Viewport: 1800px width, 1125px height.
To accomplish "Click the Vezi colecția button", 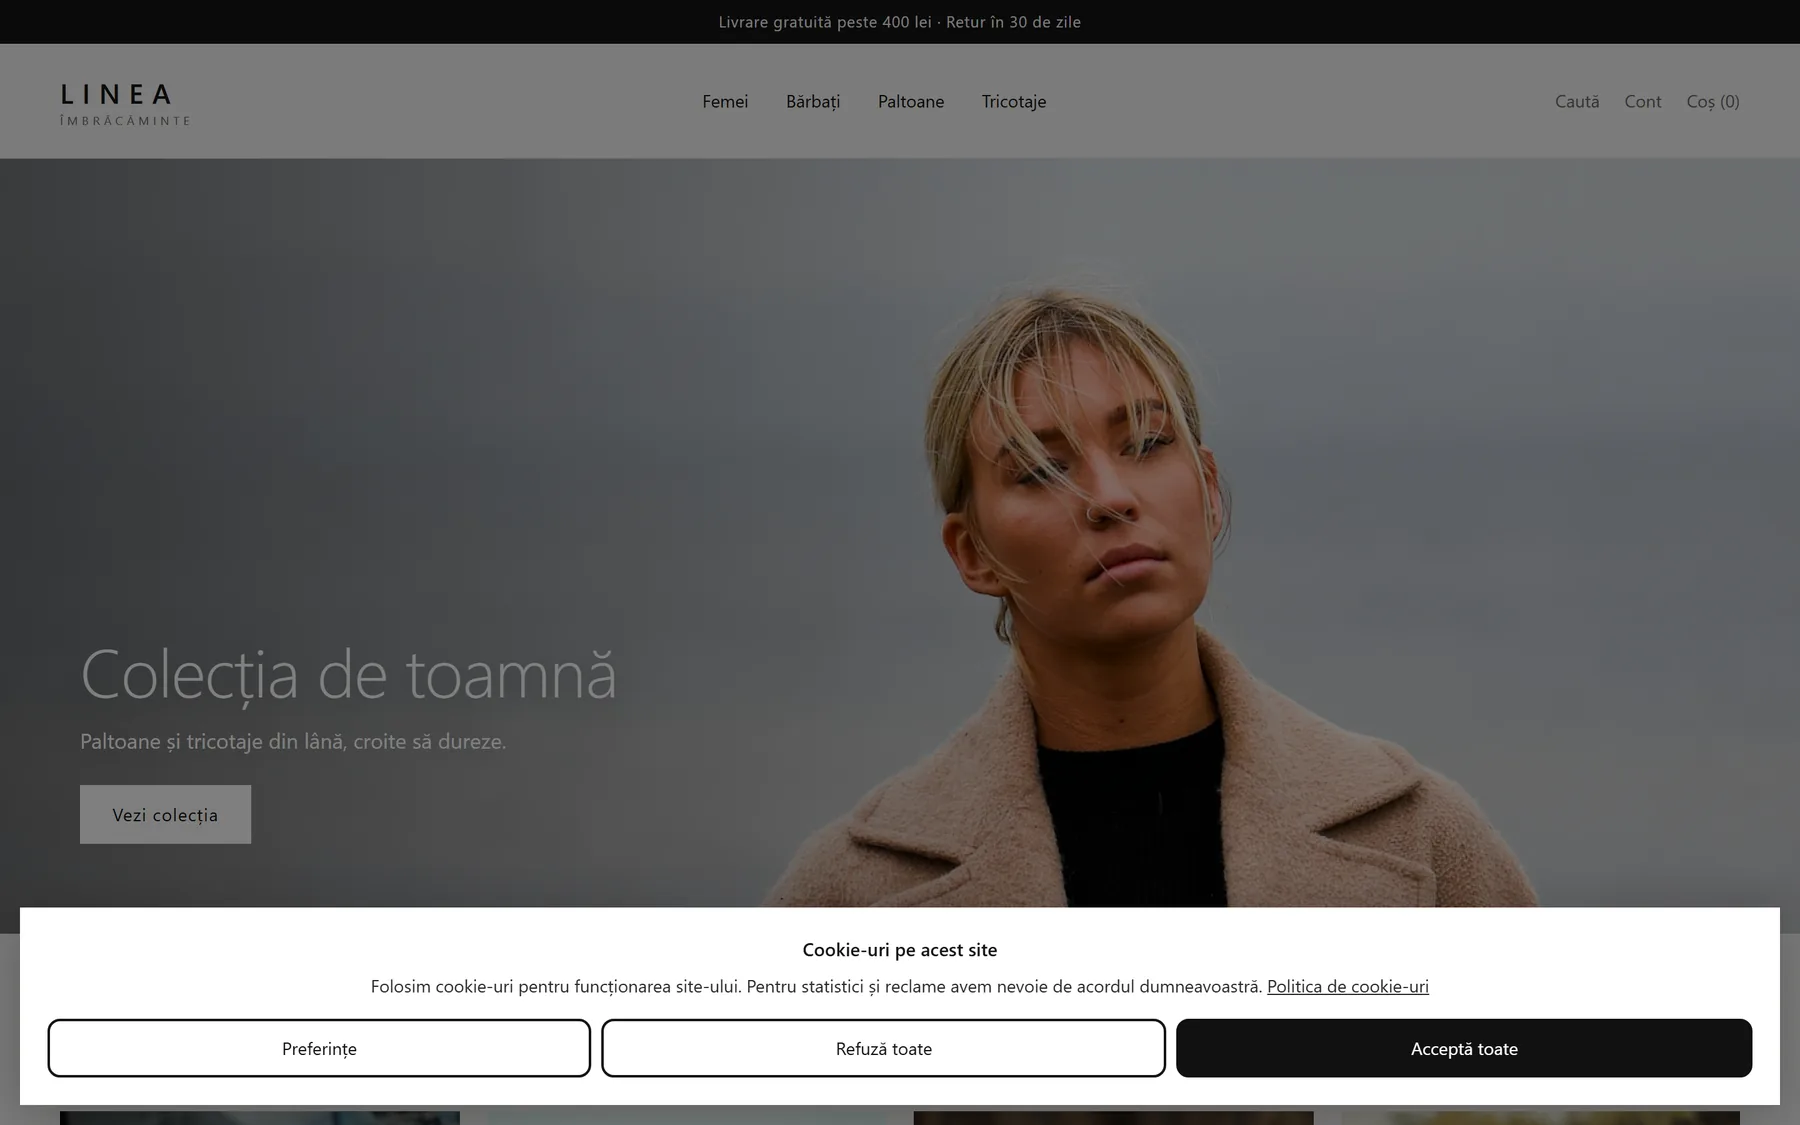I will 165,814.
